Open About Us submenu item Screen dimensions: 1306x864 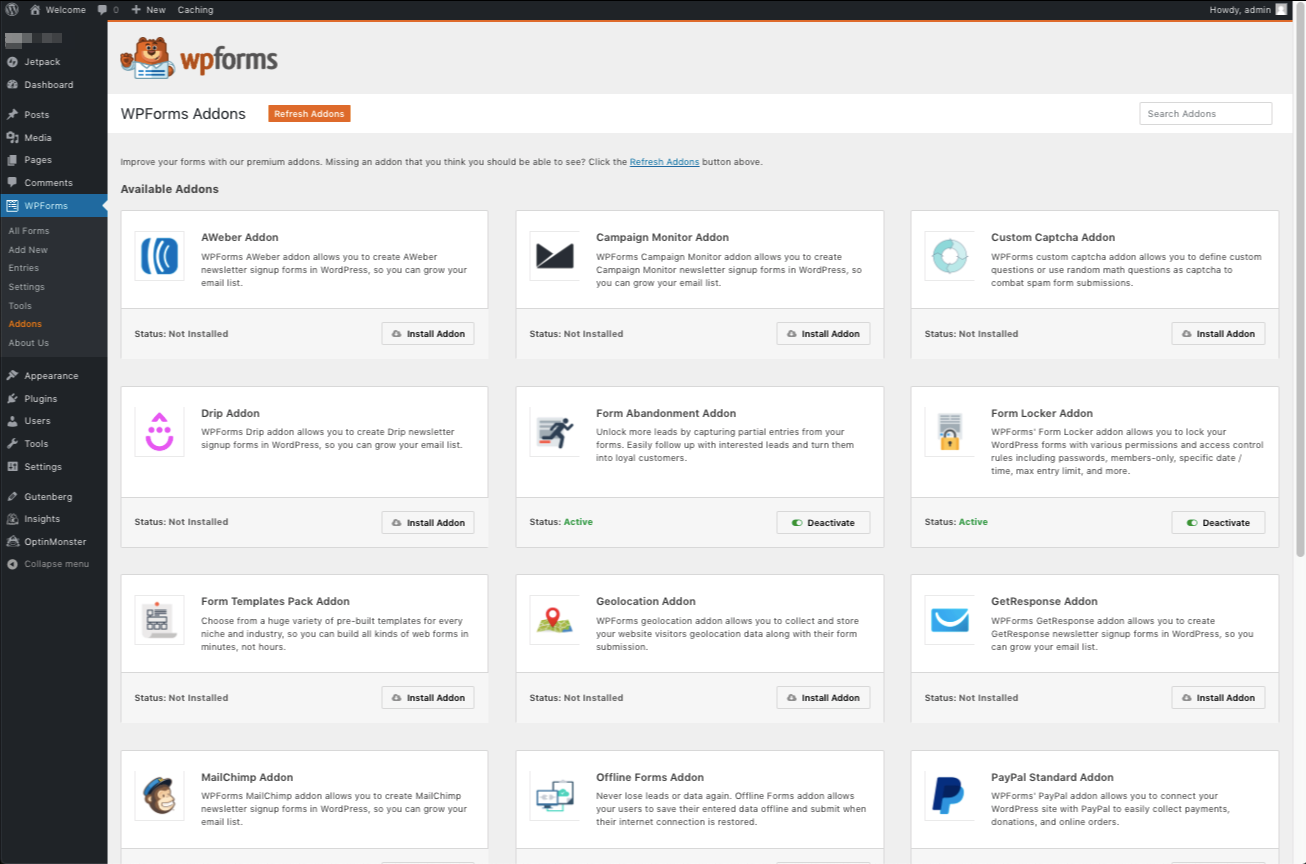[x=28, y=343]
